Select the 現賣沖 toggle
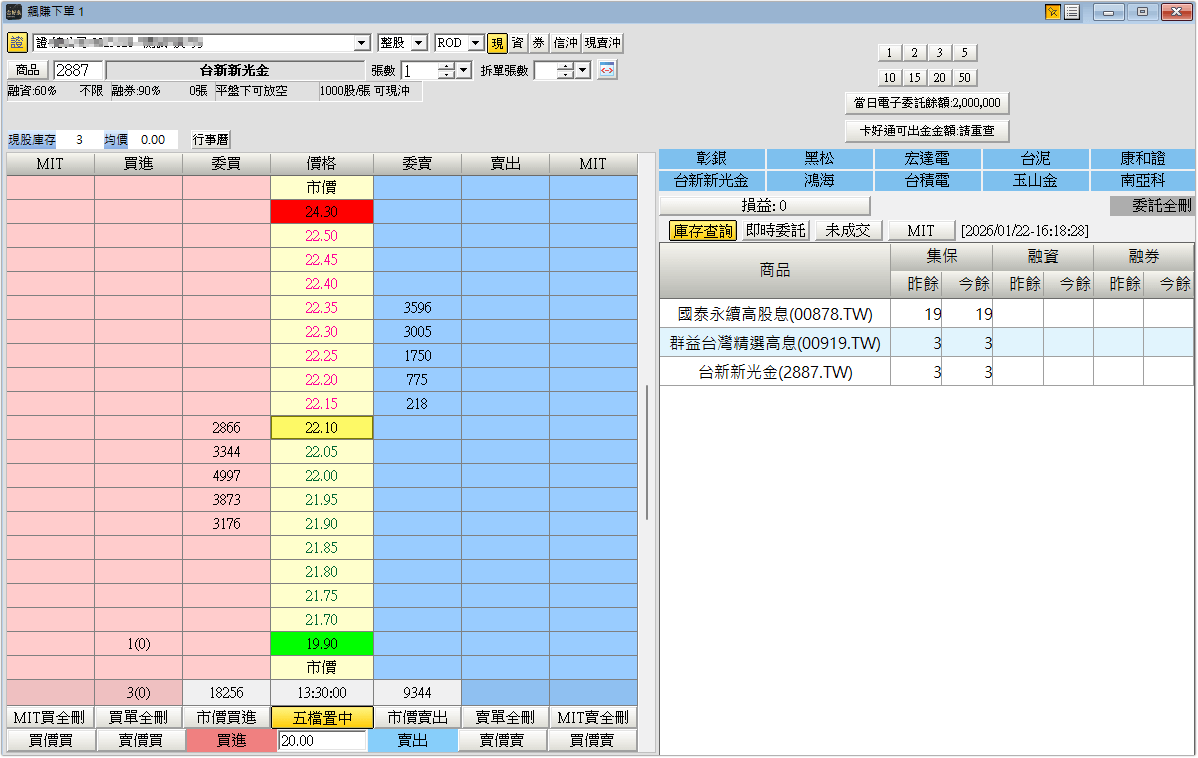 point(603,44)
